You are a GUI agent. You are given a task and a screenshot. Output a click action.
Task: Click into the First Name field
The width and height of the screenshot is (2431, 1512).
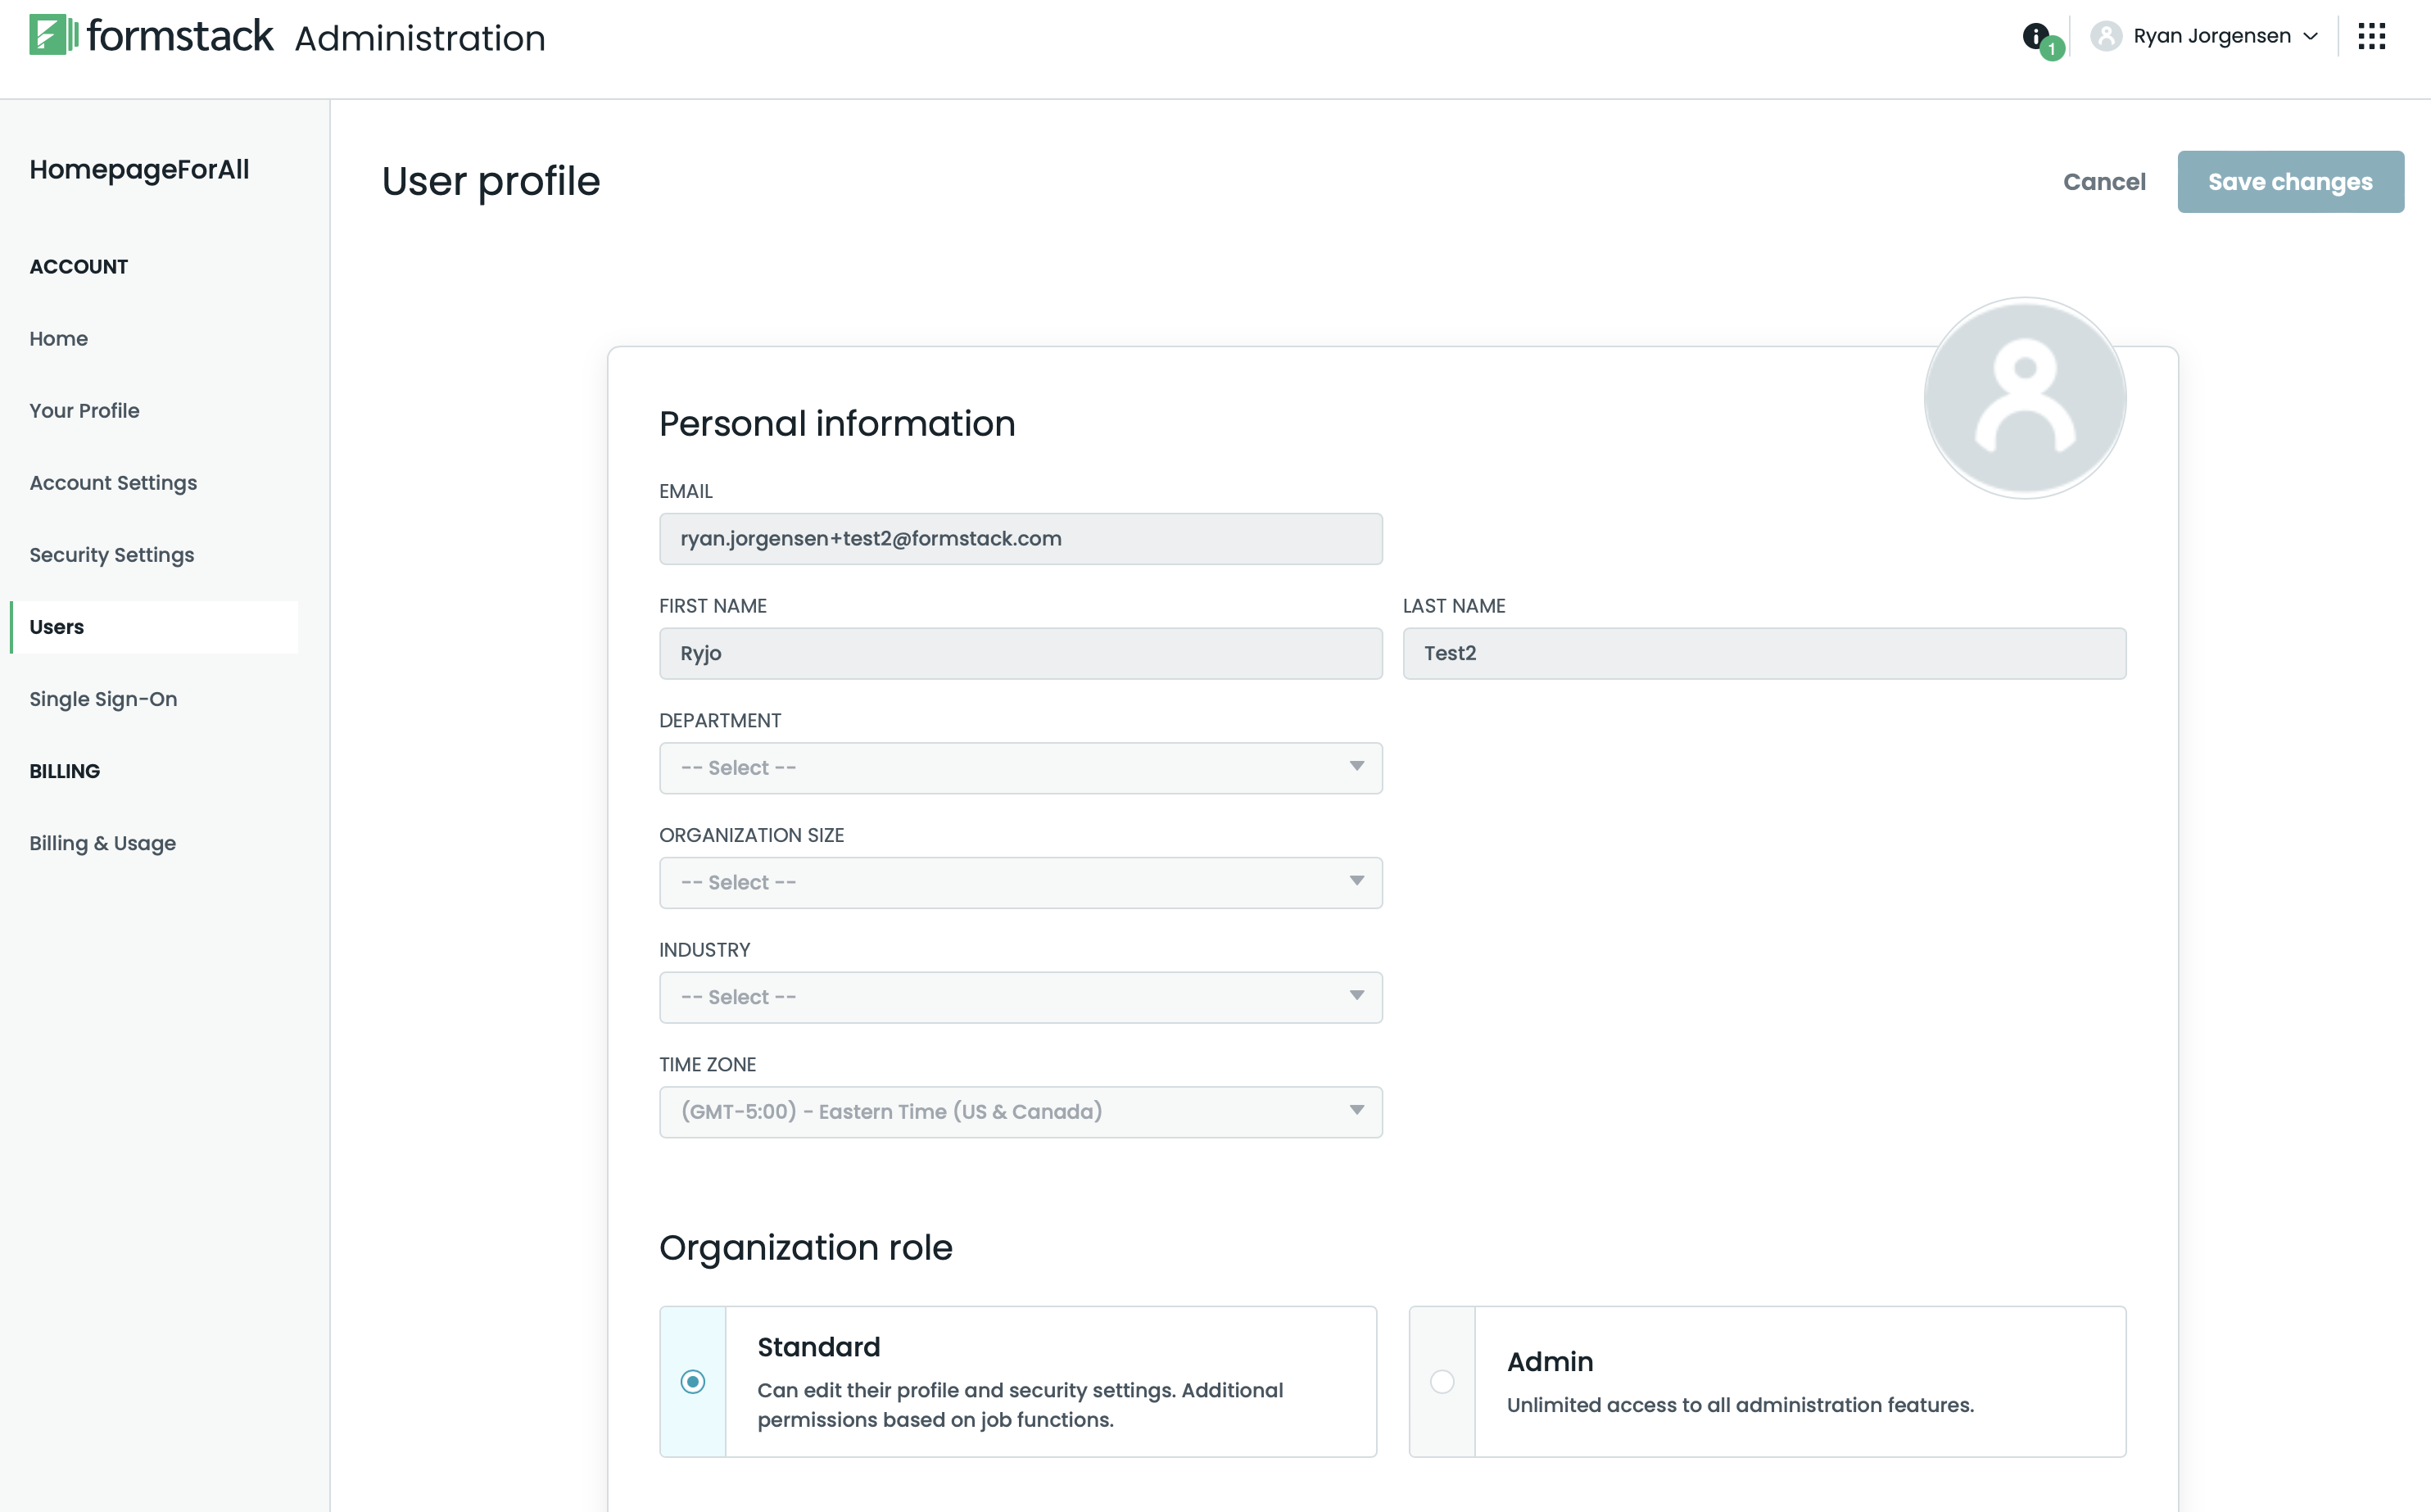(1020, 653)
